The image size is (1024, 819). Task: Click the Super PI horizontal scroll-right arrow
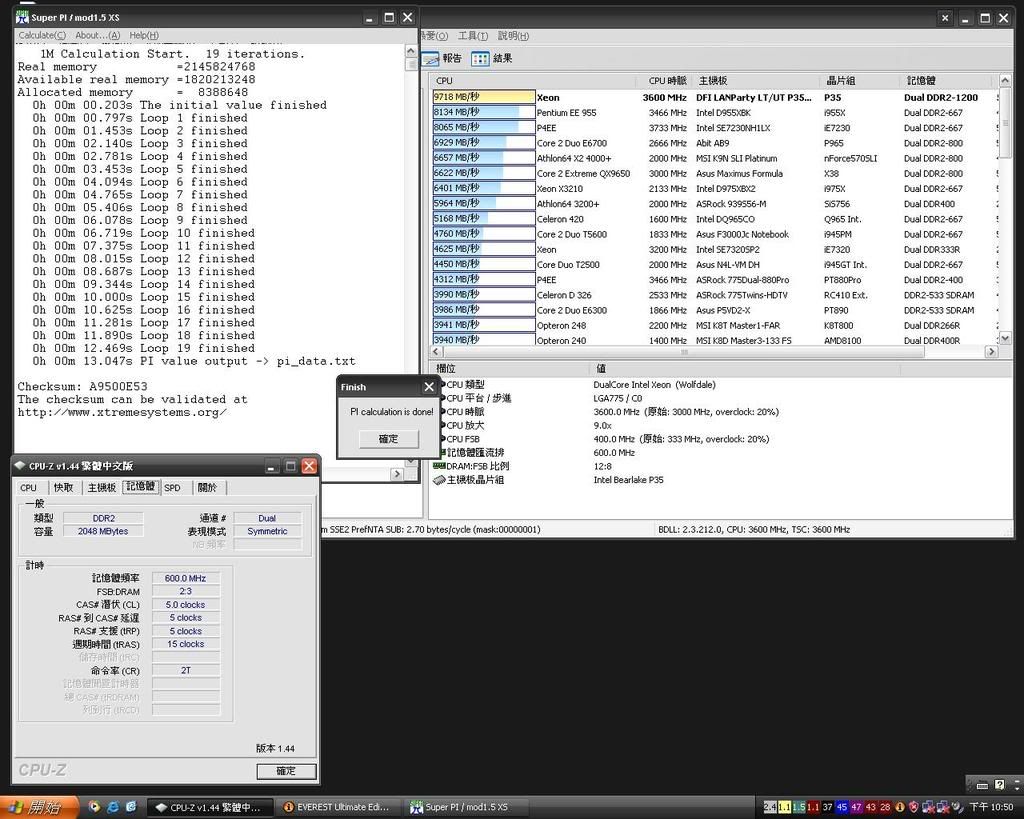(x=396, y=474)
